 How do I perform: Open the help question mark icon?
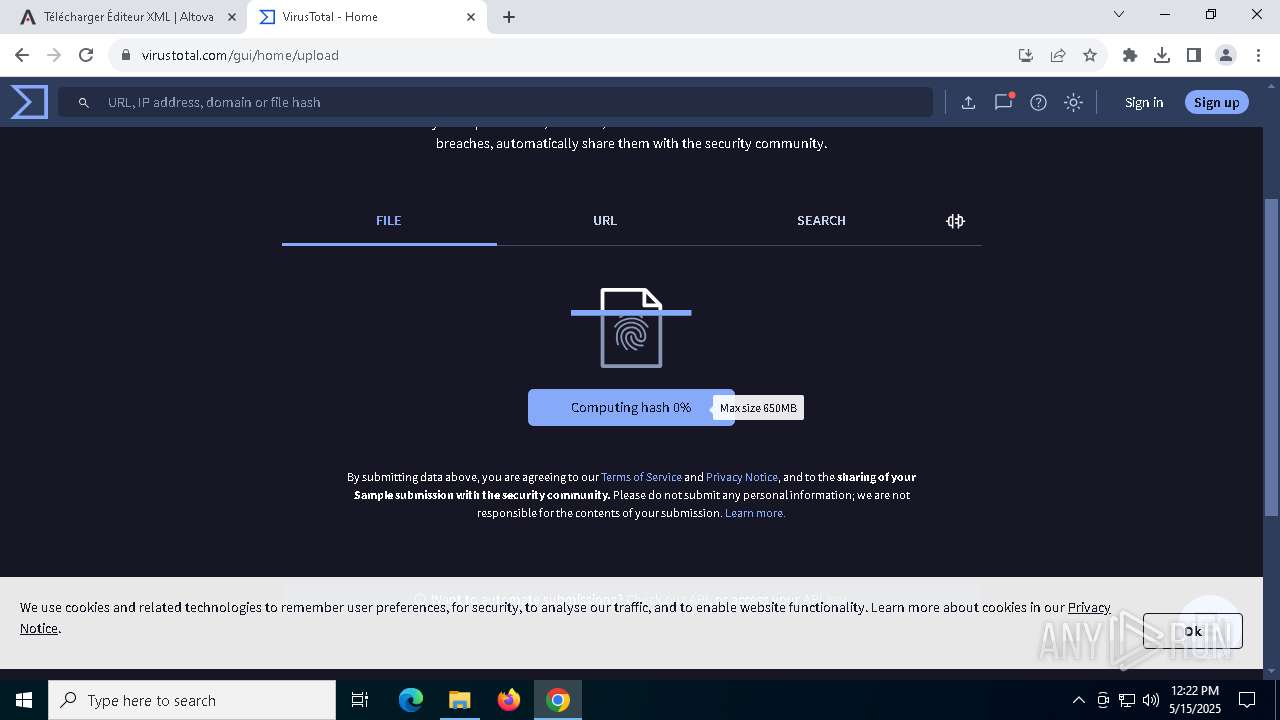(x=1038, y=102)
